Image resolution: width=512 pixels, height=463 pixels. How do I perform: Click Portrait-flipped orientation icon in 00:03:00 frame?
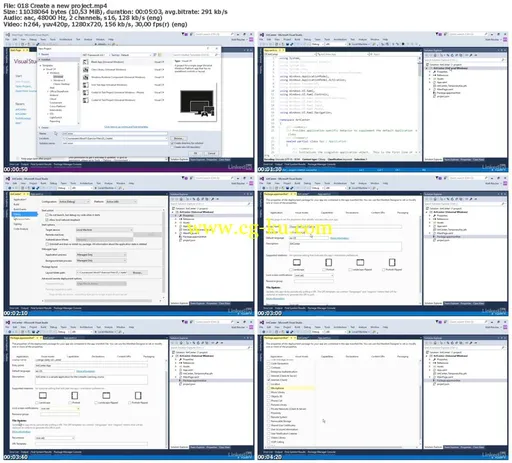392,262
